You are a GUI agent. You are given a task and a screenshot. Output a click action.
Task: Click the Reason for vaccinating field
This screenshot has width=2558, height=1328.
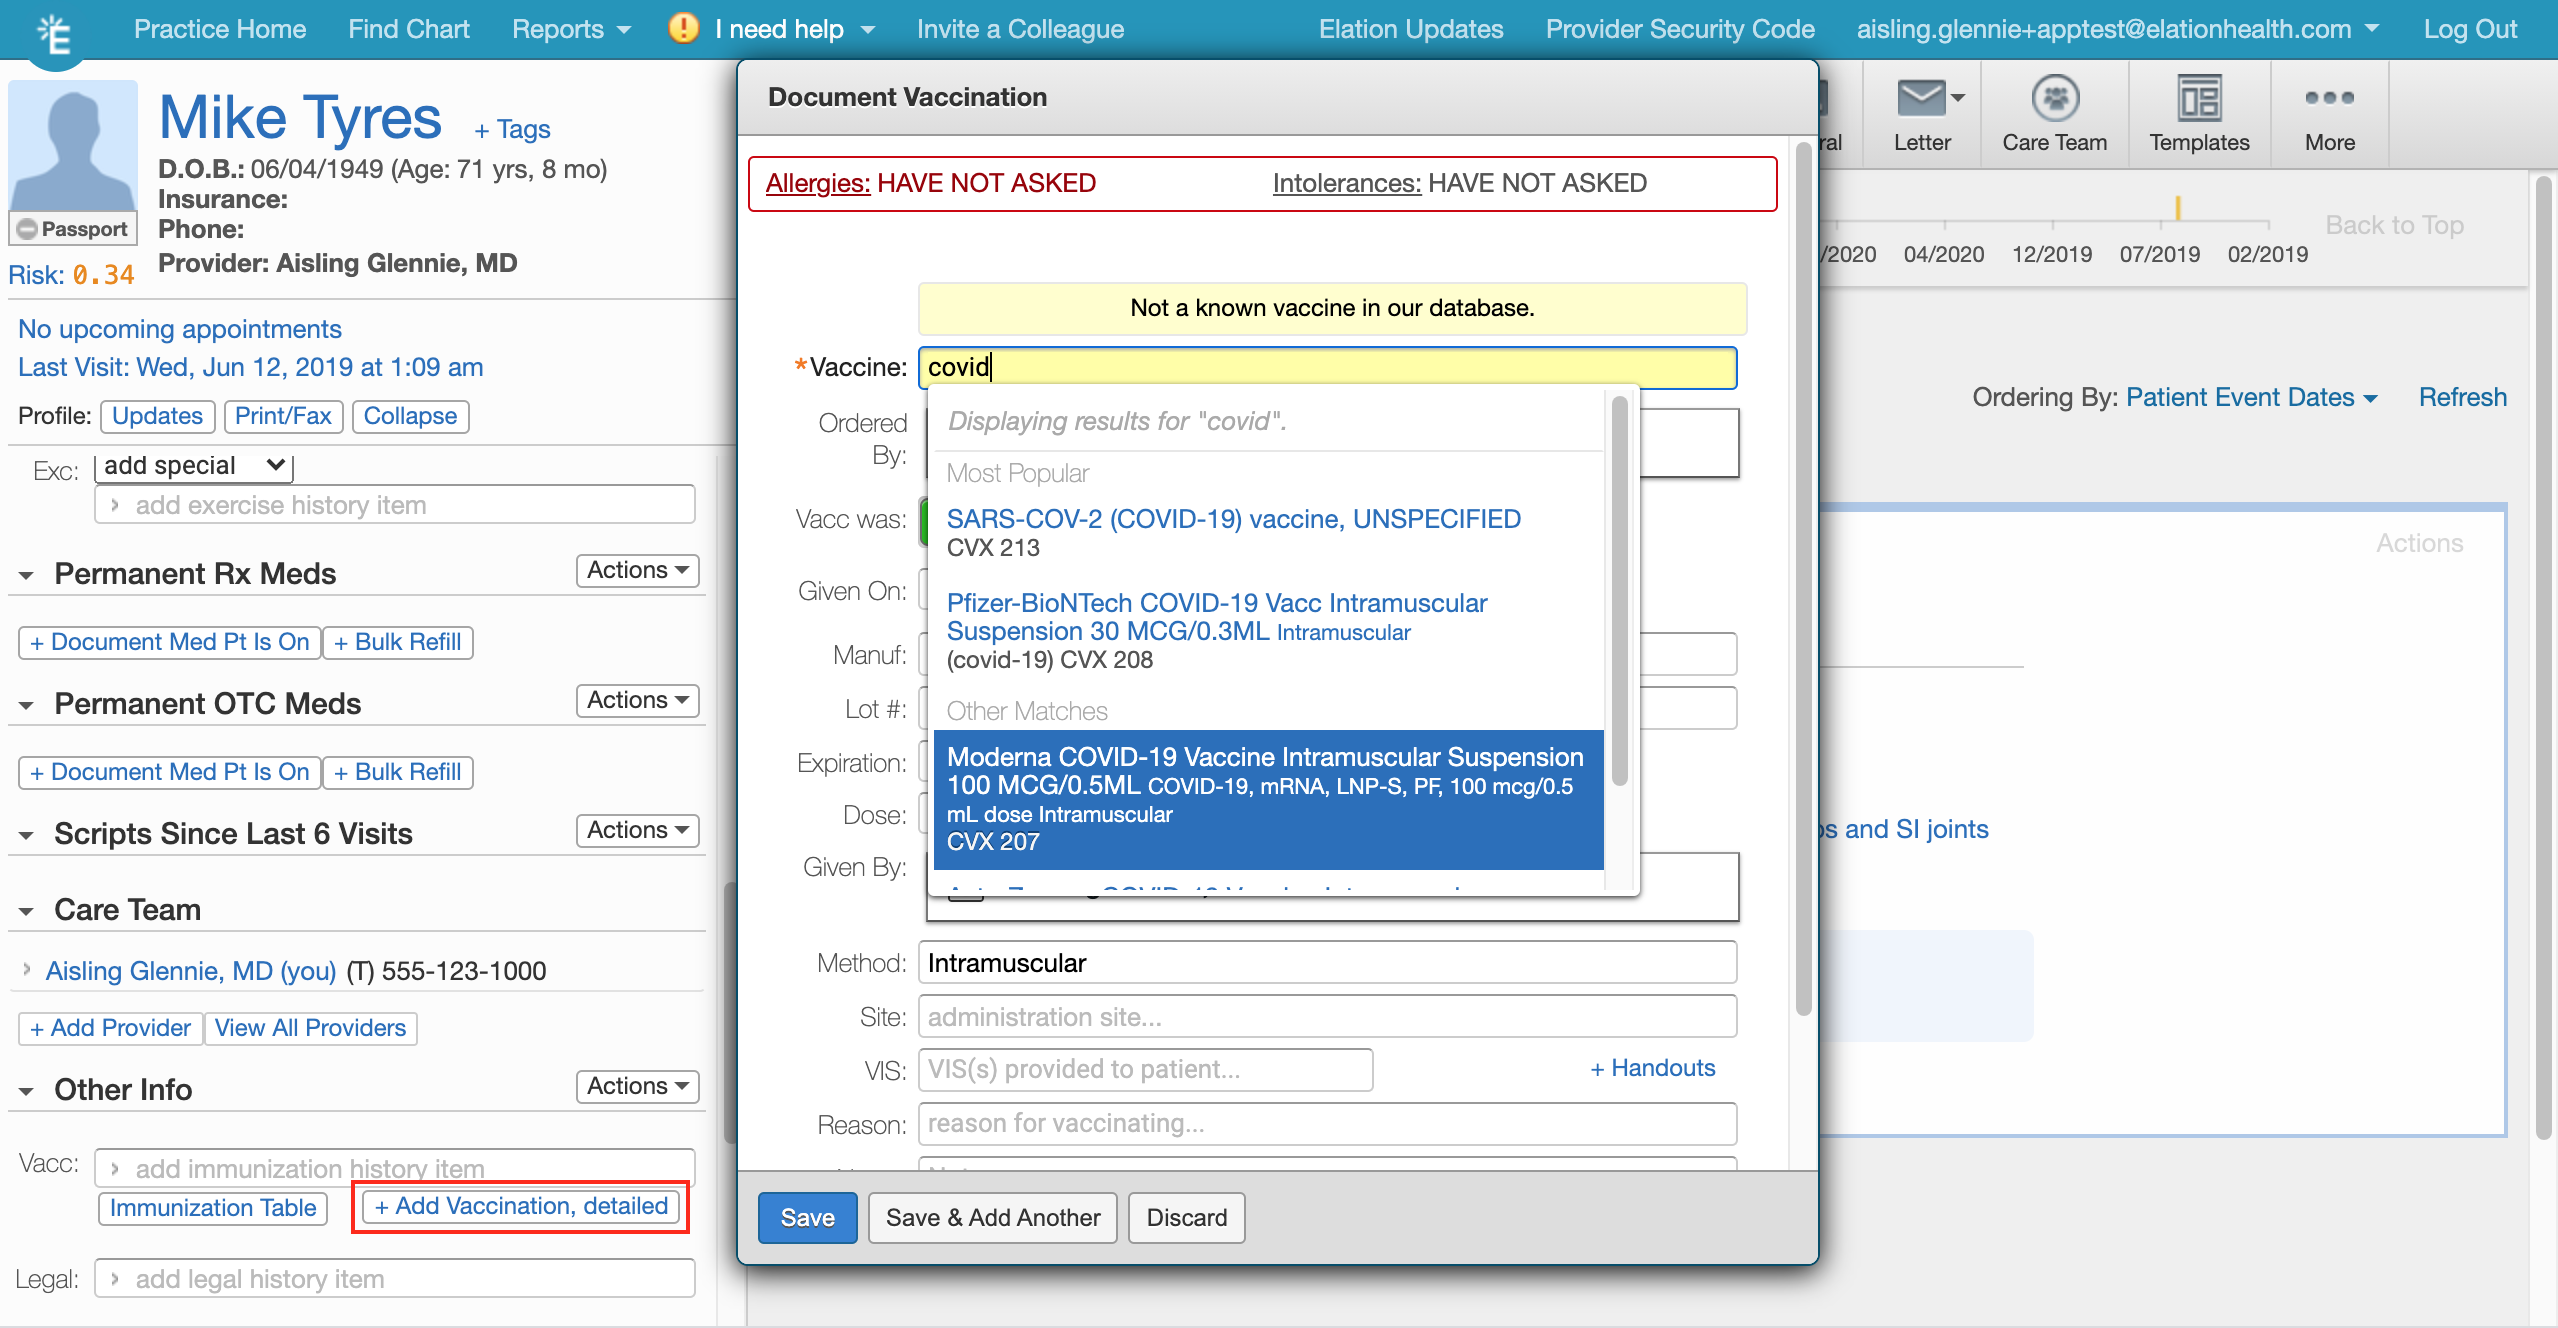[1328, 1123]
